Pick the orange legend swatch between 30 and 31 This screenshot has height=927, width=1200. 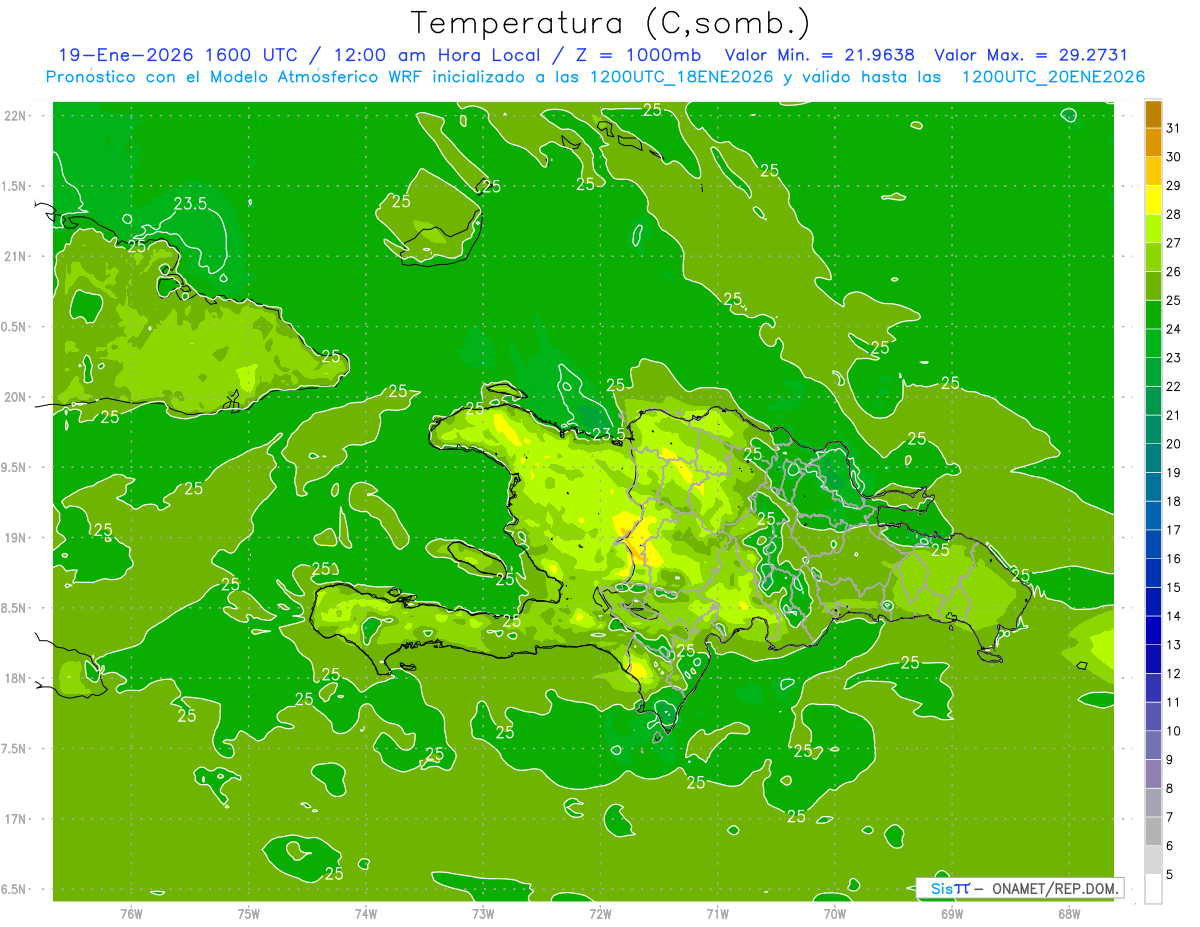point(1153,143)
